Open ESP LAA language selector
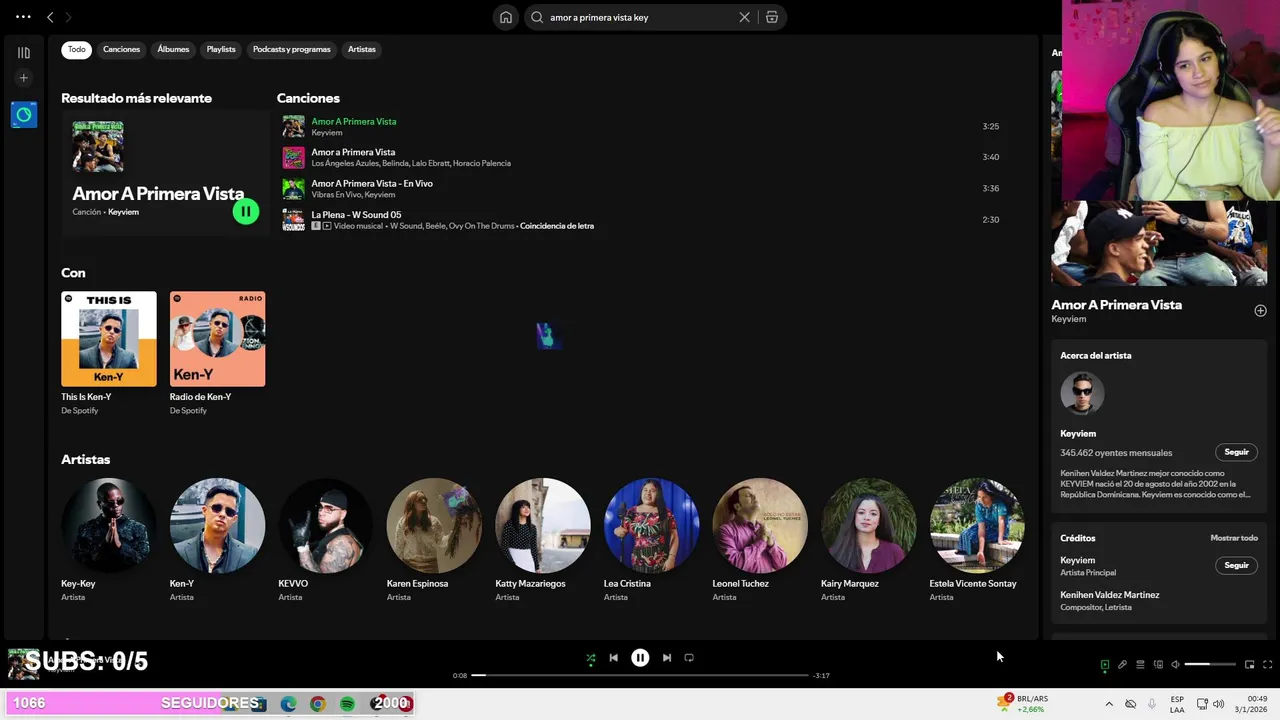The width and height of the screenshot is (1280, 720). point(1177,704)
